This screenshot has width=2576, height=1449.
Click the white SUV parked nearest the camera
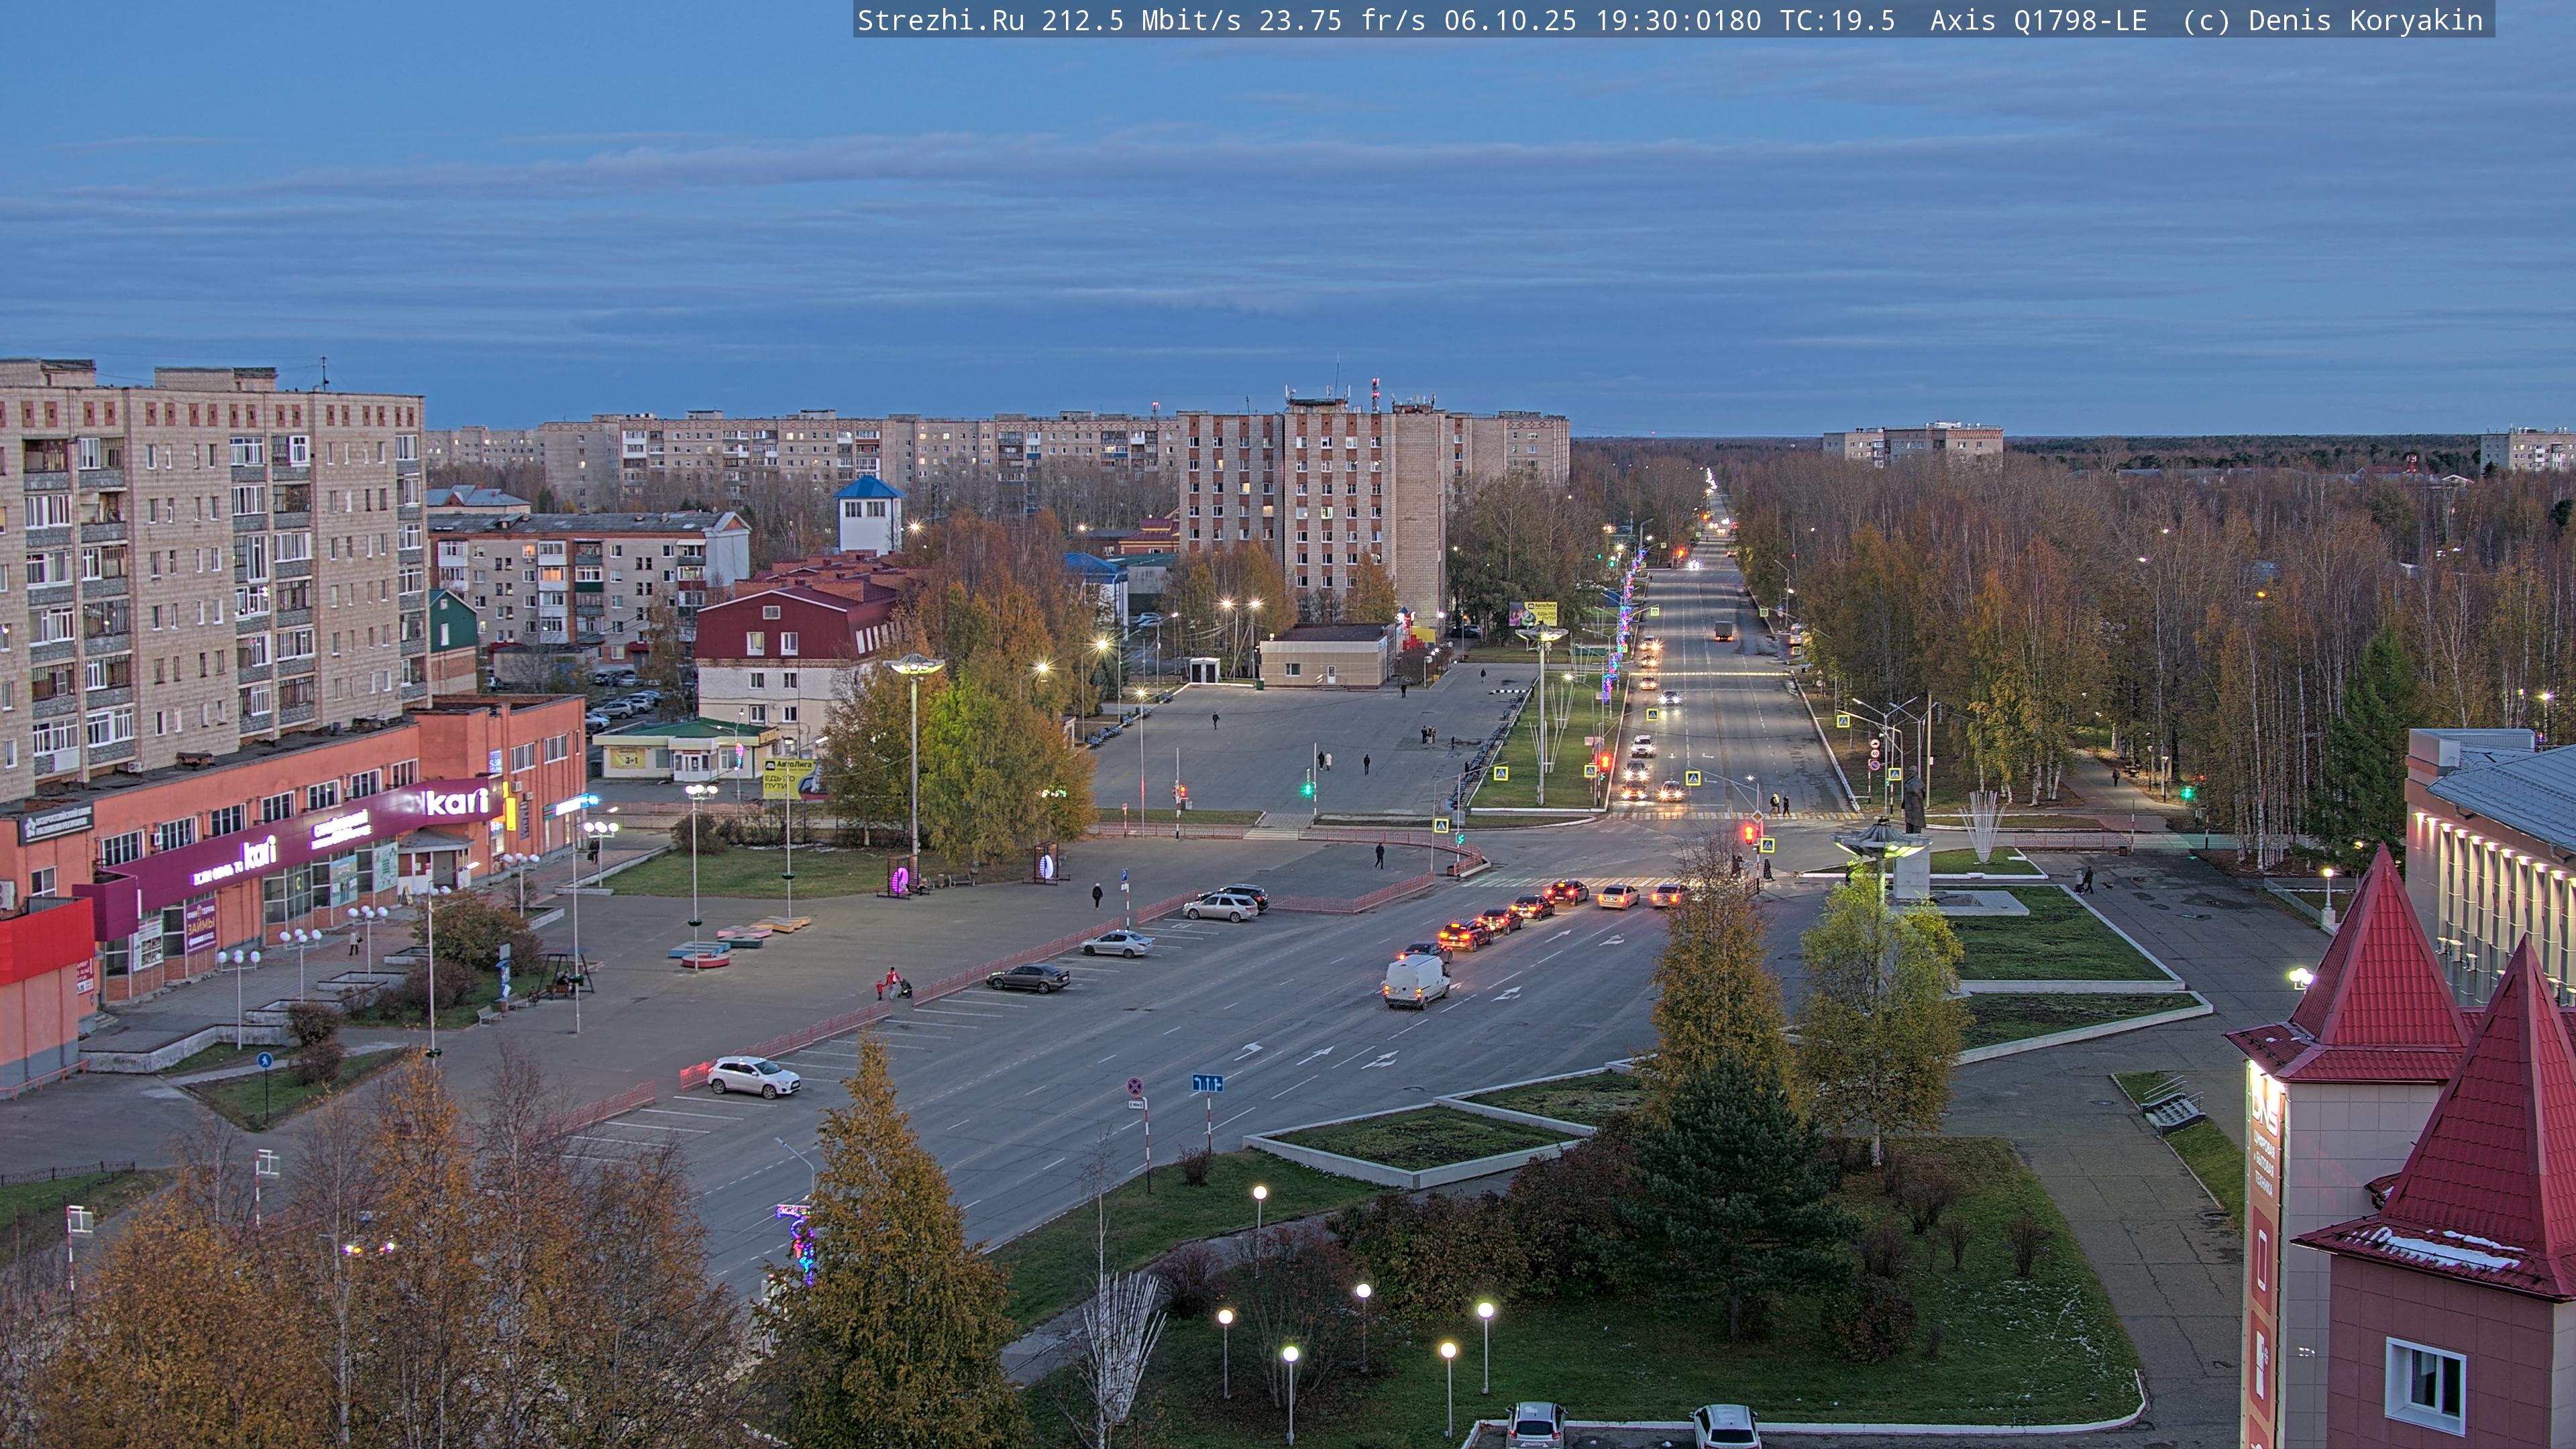click(753, 1077)
